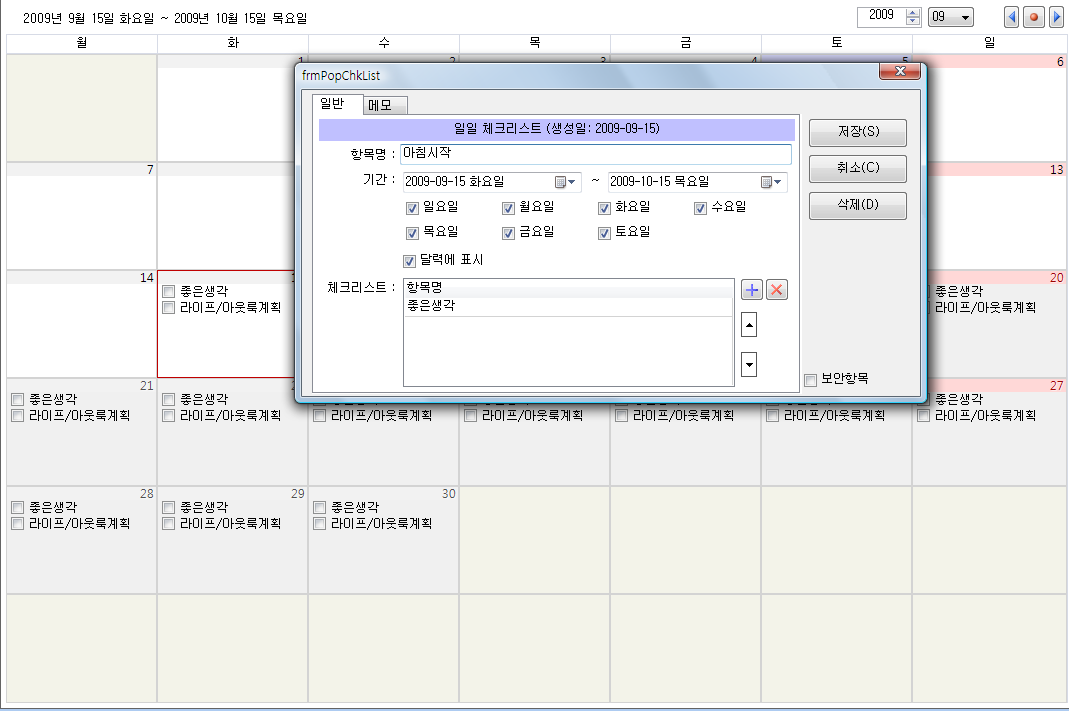Check 좋은생각 on day 29
The height and width of the screenshot is (711, 1069).
(169, 508)
